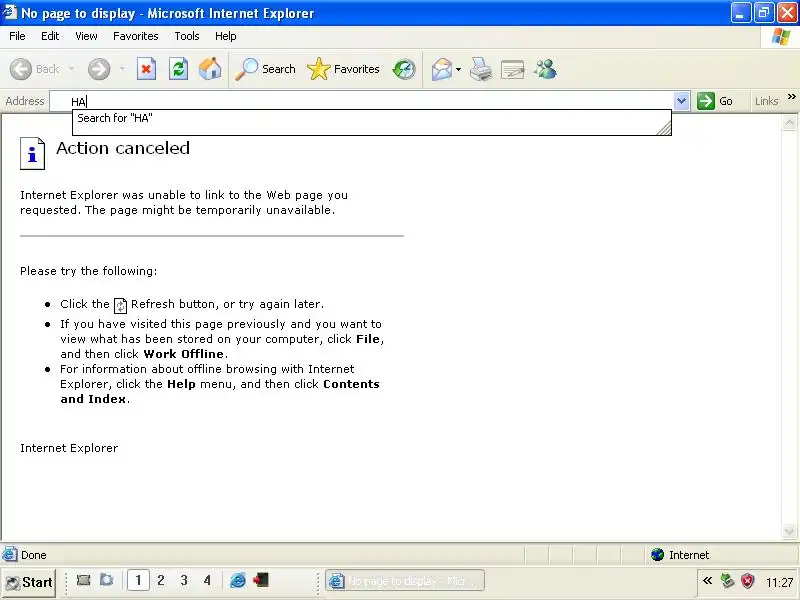
Task: Expand the Links toolbar chevron
Action: coord(791,96)
